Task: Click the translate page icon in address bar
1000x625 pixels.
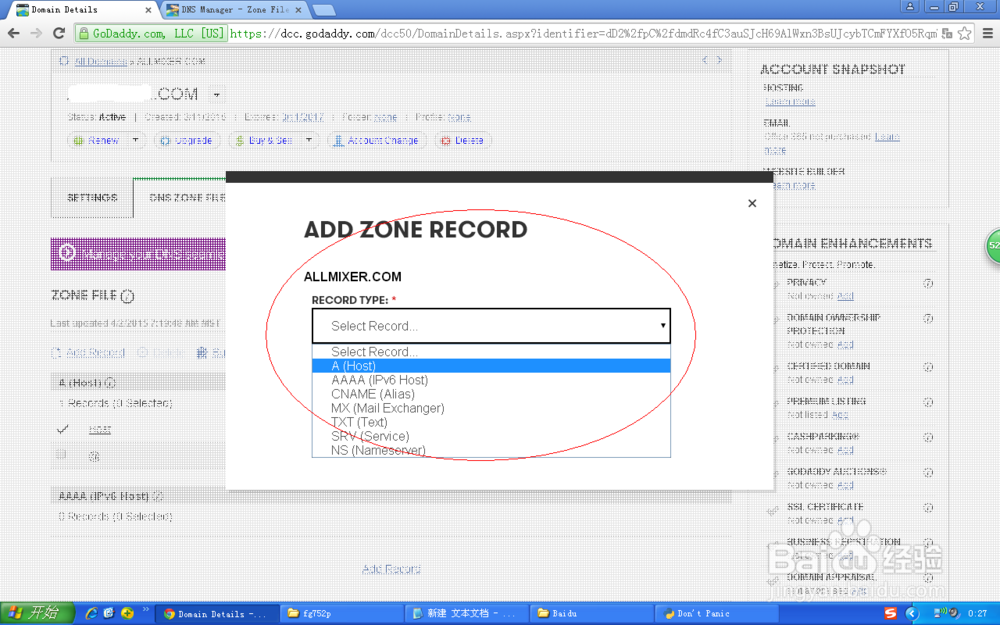Action: tap(947, 33)
